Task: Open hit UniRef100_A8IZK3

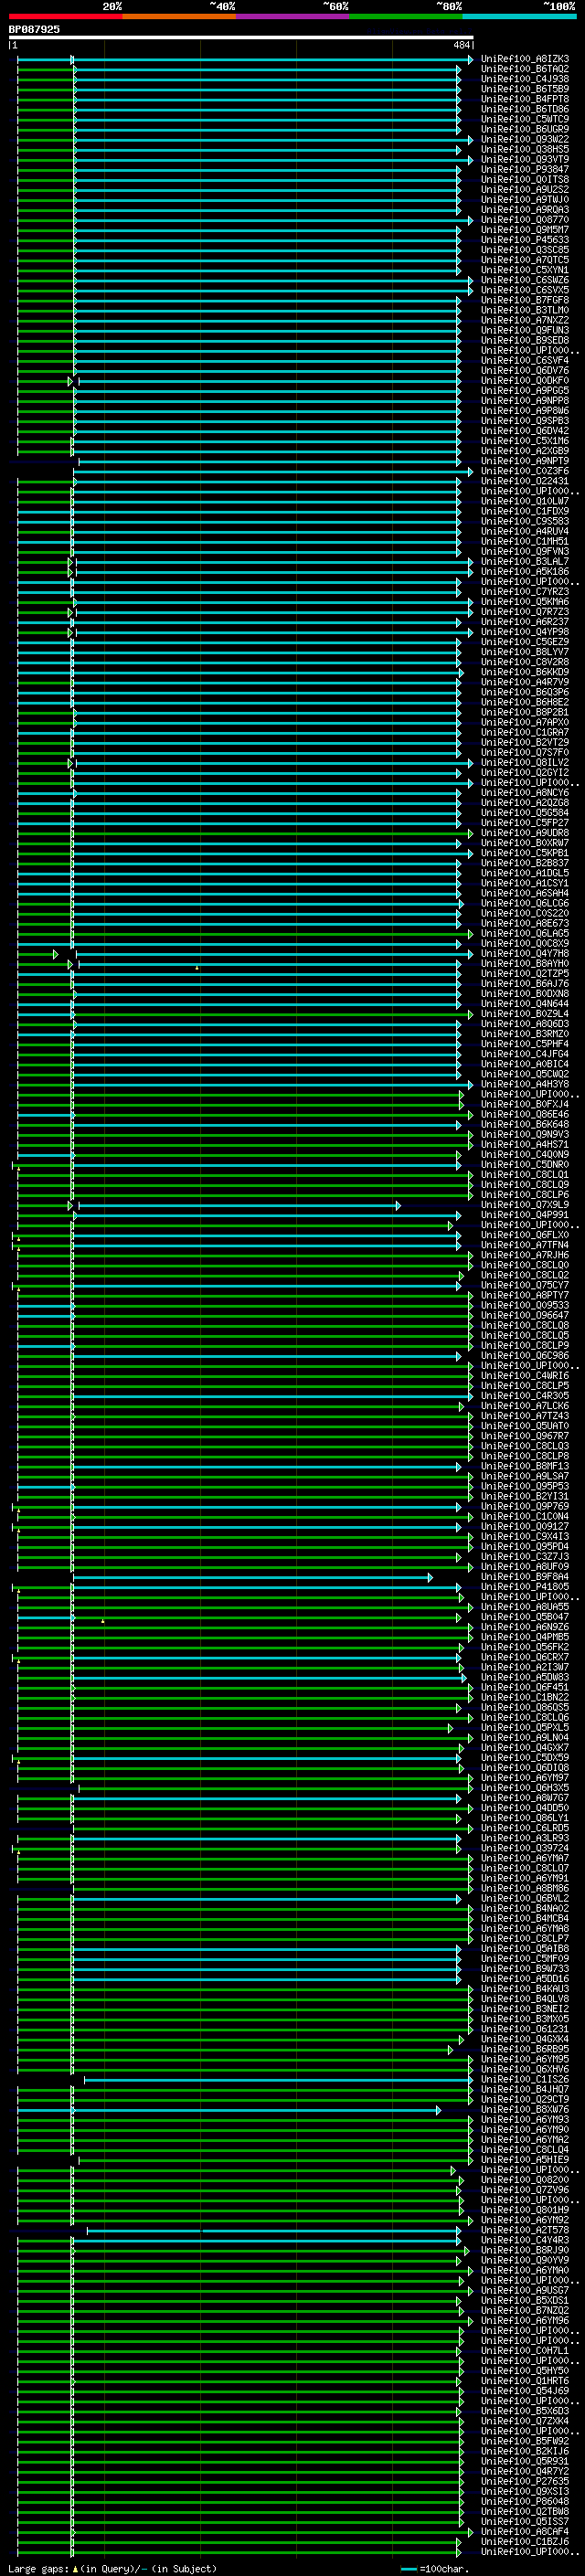Action: (525, 59)
